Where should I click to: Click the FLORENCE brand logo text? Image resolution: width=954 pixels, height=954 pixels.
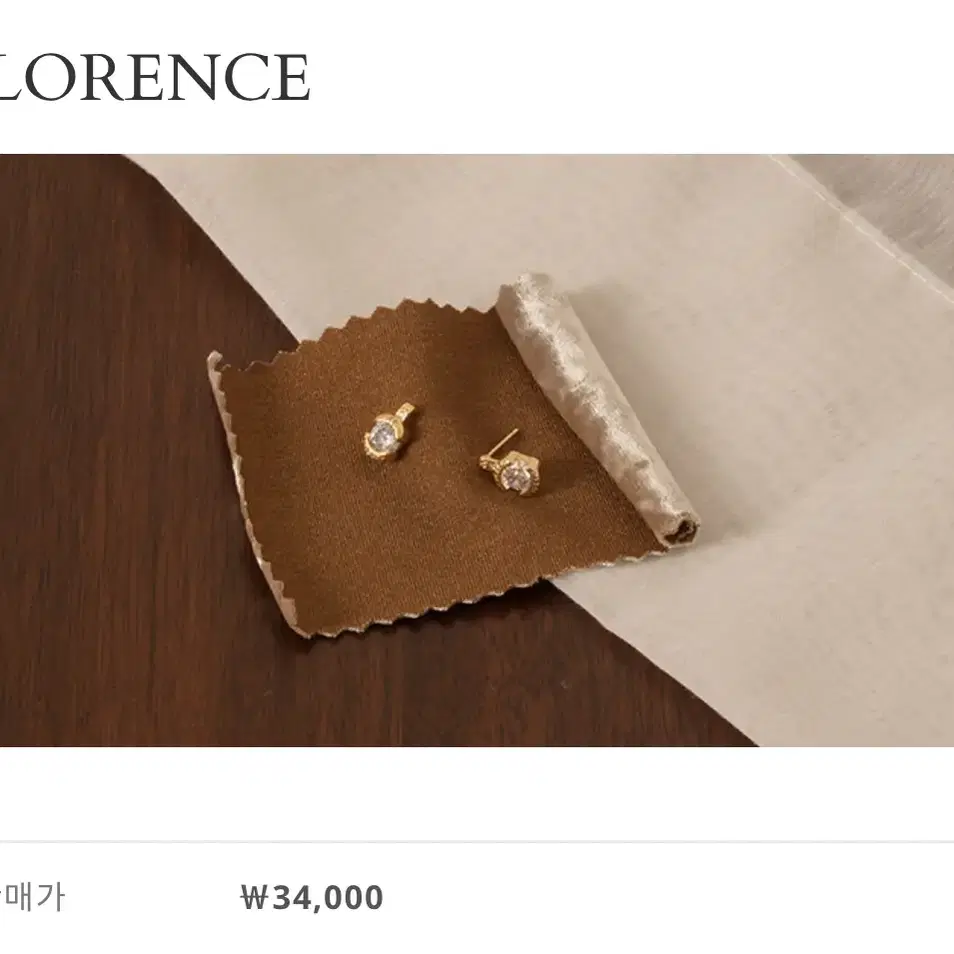pos(154,77)
